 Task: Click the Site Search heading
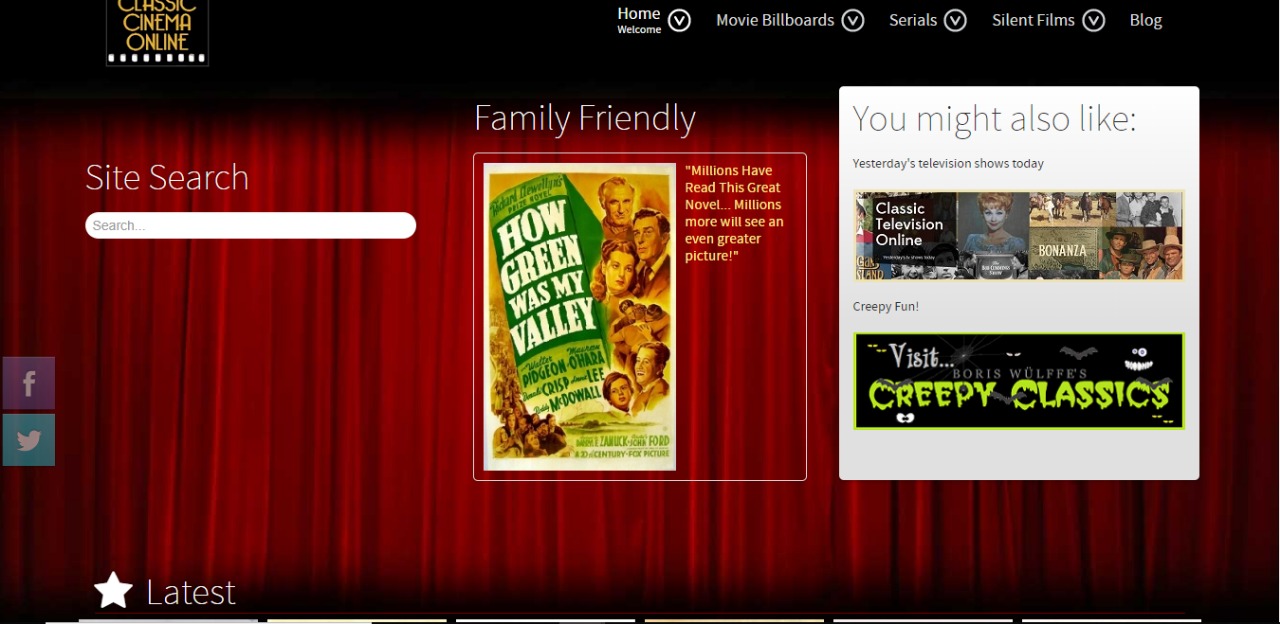pyautogui.click(x=167, y=177)
